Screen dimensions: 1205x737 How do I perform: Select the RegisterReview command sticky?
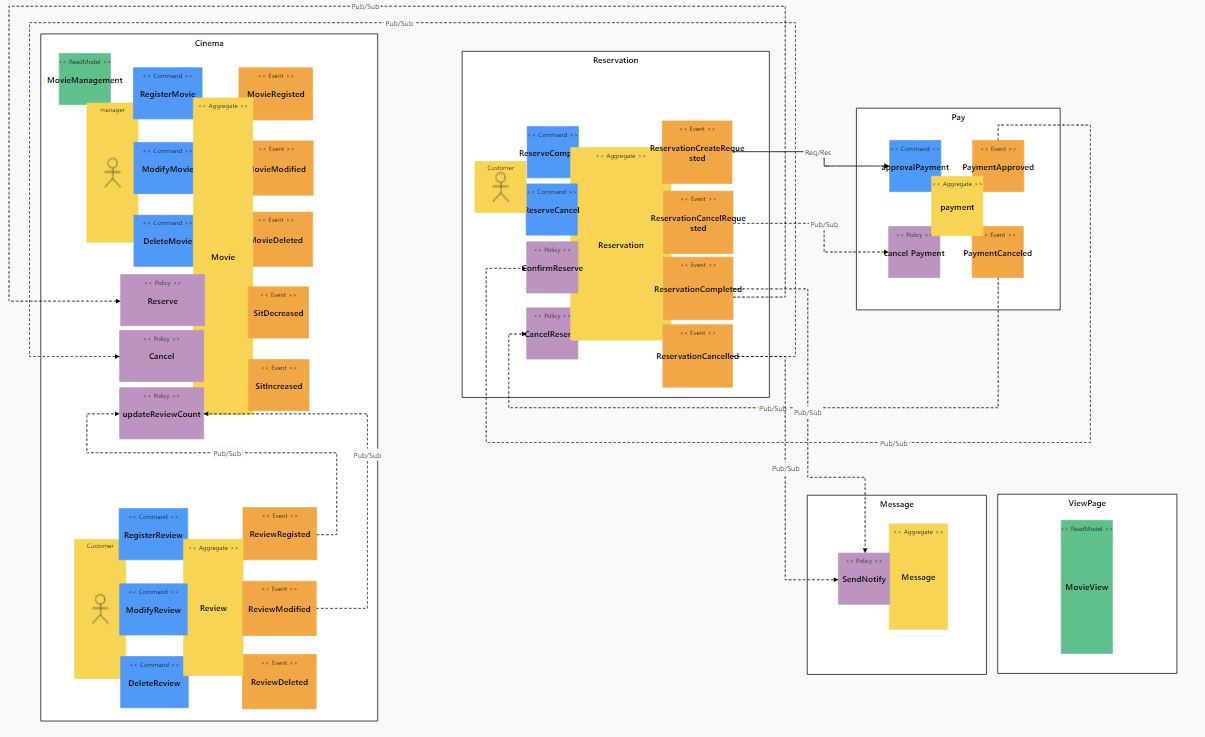(153, 534)
